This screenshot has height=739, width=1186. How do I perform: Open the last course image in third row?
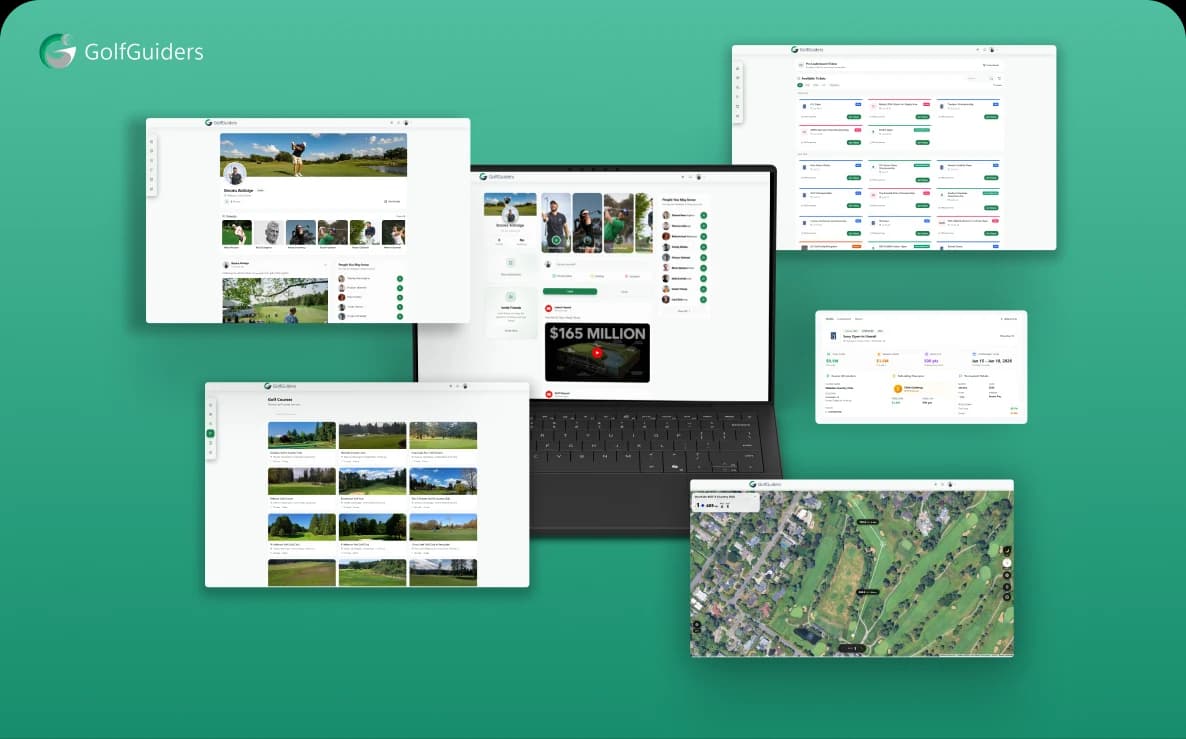443,527
